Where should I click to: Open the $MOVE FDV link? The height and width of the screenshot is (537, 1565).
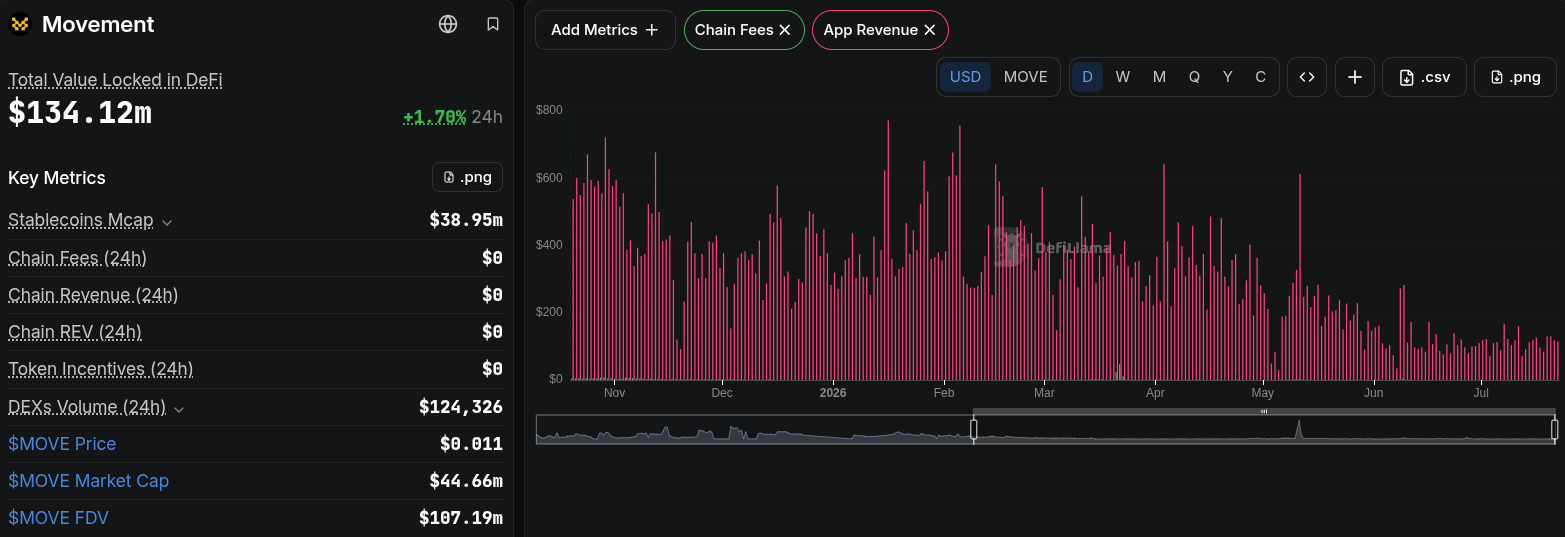click(x=58, y=518)
